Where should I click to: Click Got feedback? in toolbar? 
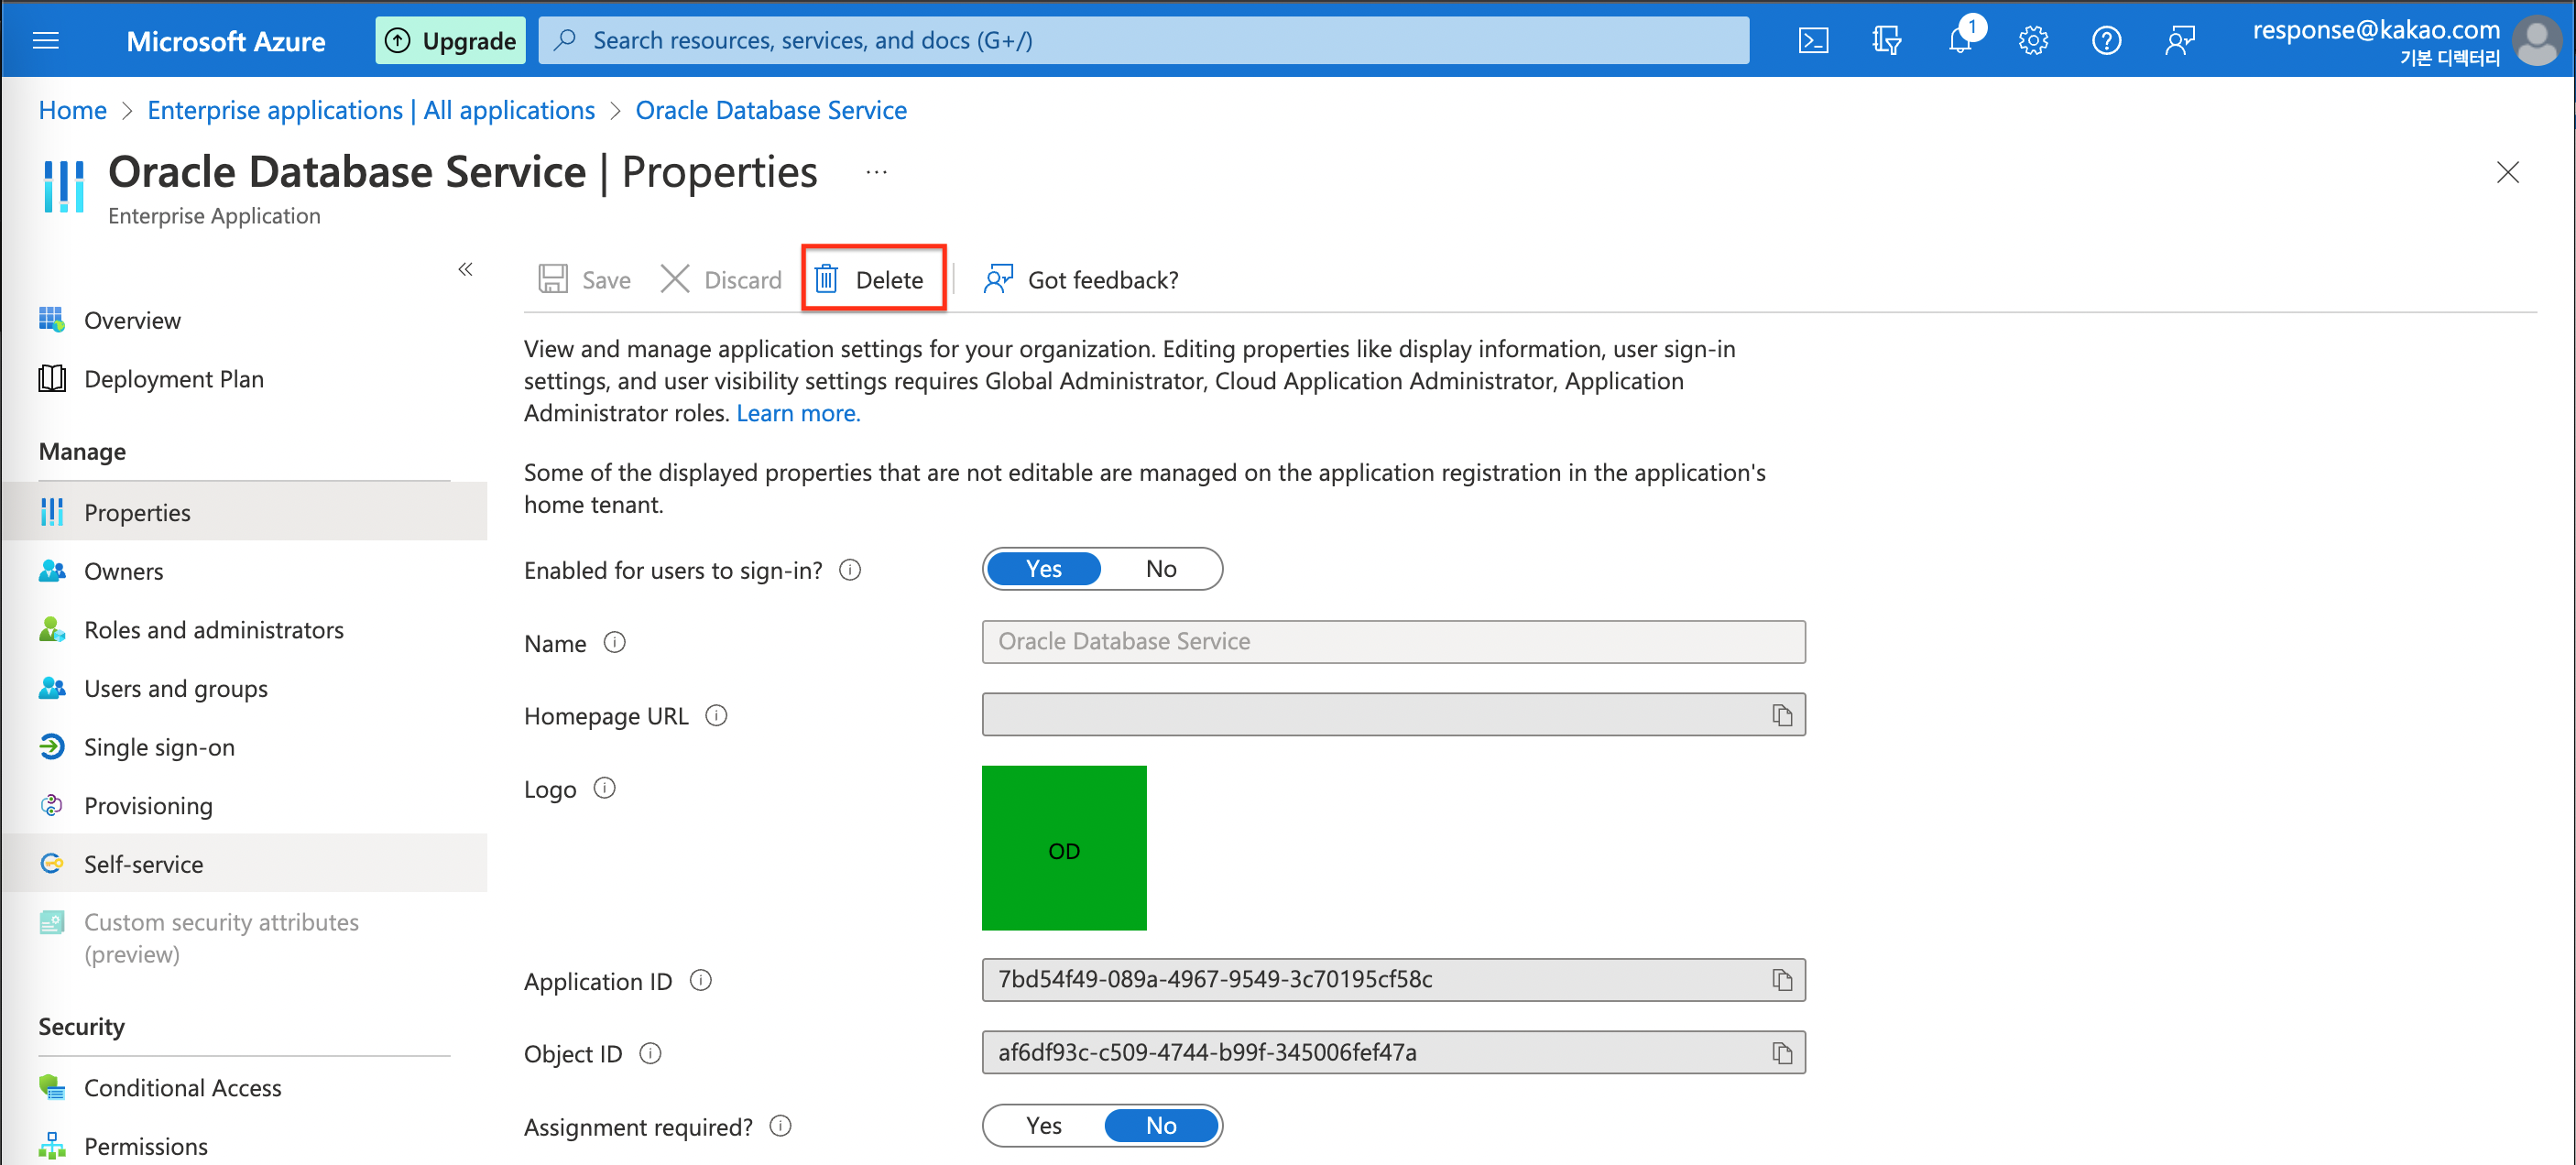click(x=1081, y=279)
